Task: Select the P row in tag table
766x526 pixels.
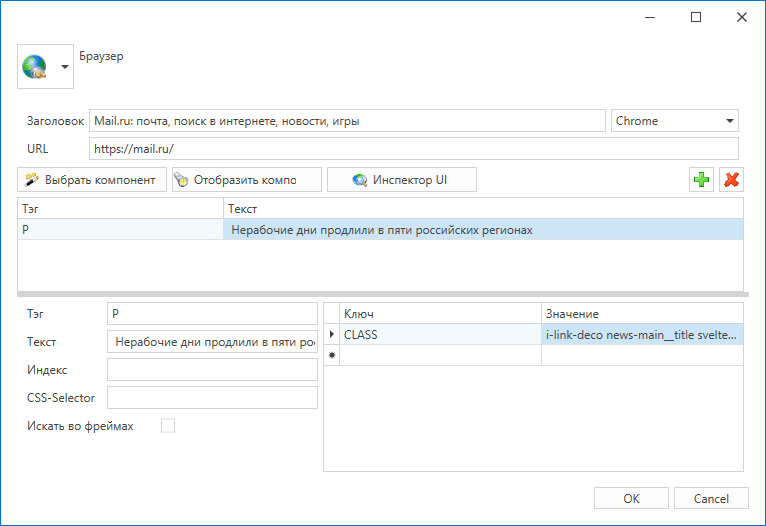Action: (x=120, y=230)
